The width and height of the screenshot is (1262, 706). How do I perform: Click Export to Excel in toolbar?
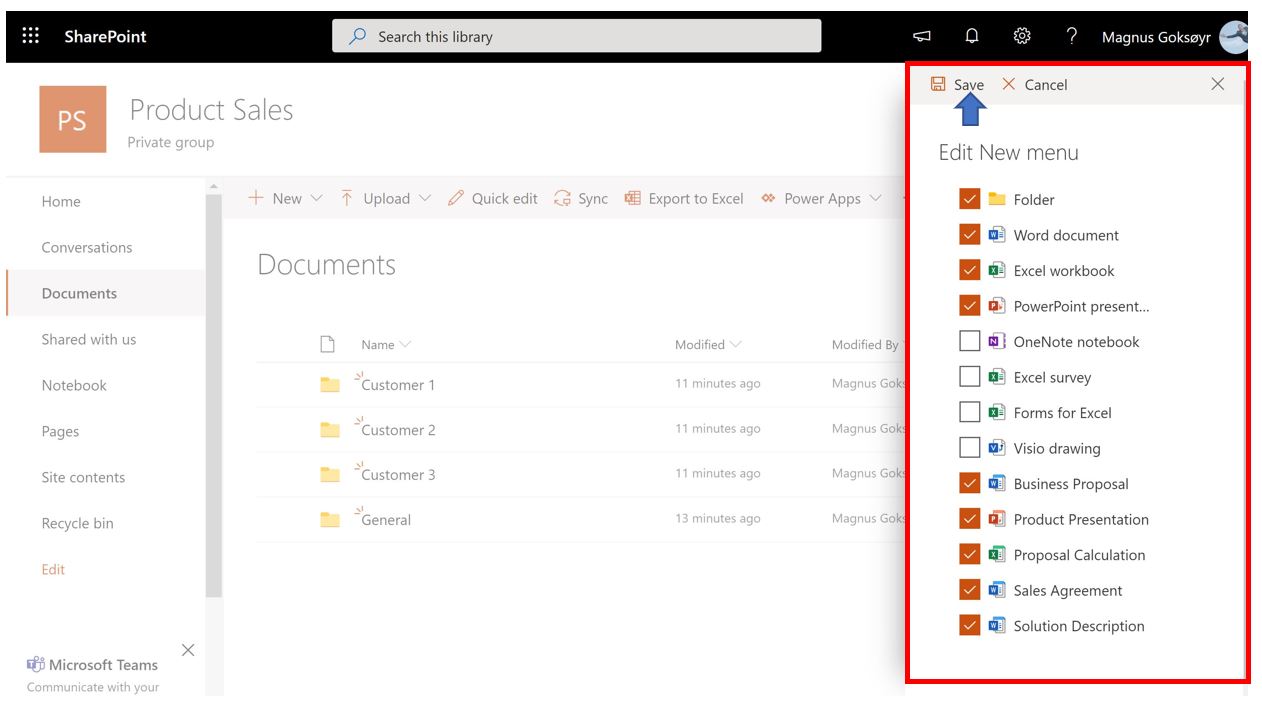tap(684, 198)
